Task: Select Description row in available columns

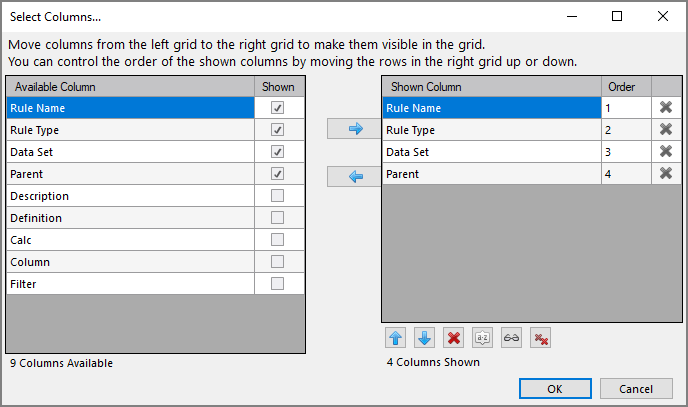Action: tap(130, 196)
